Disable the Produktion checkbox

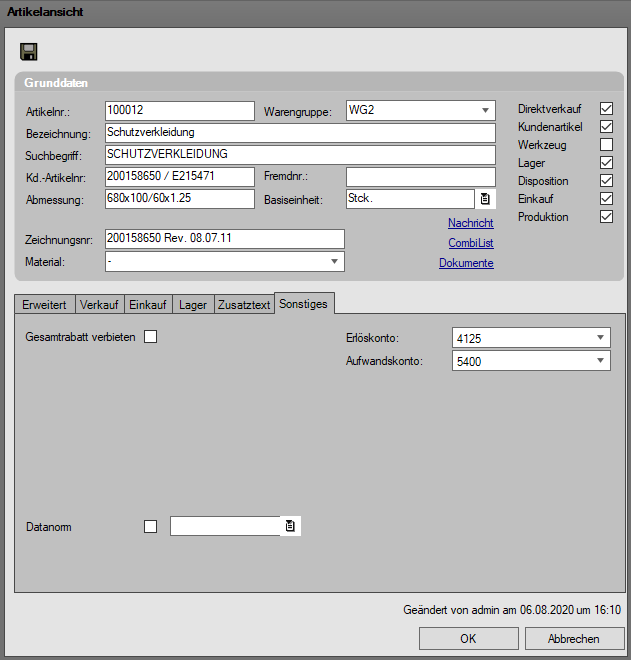(x=606, y=217)
